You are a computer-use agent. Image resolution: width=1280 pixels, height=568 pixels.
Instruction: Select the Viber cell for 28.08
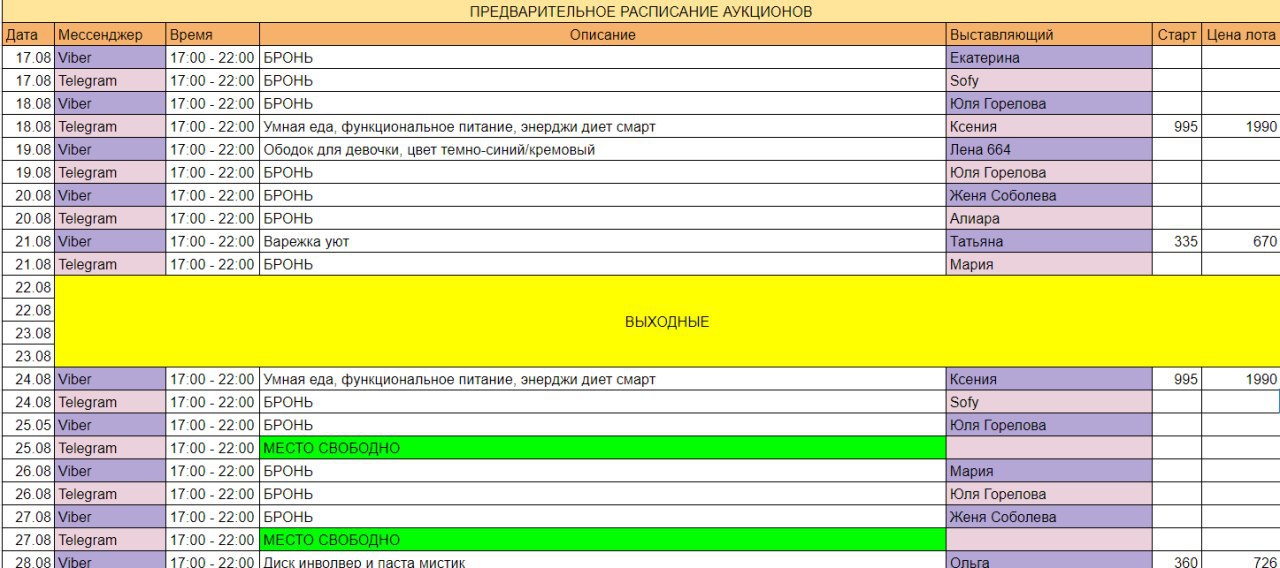110,561
